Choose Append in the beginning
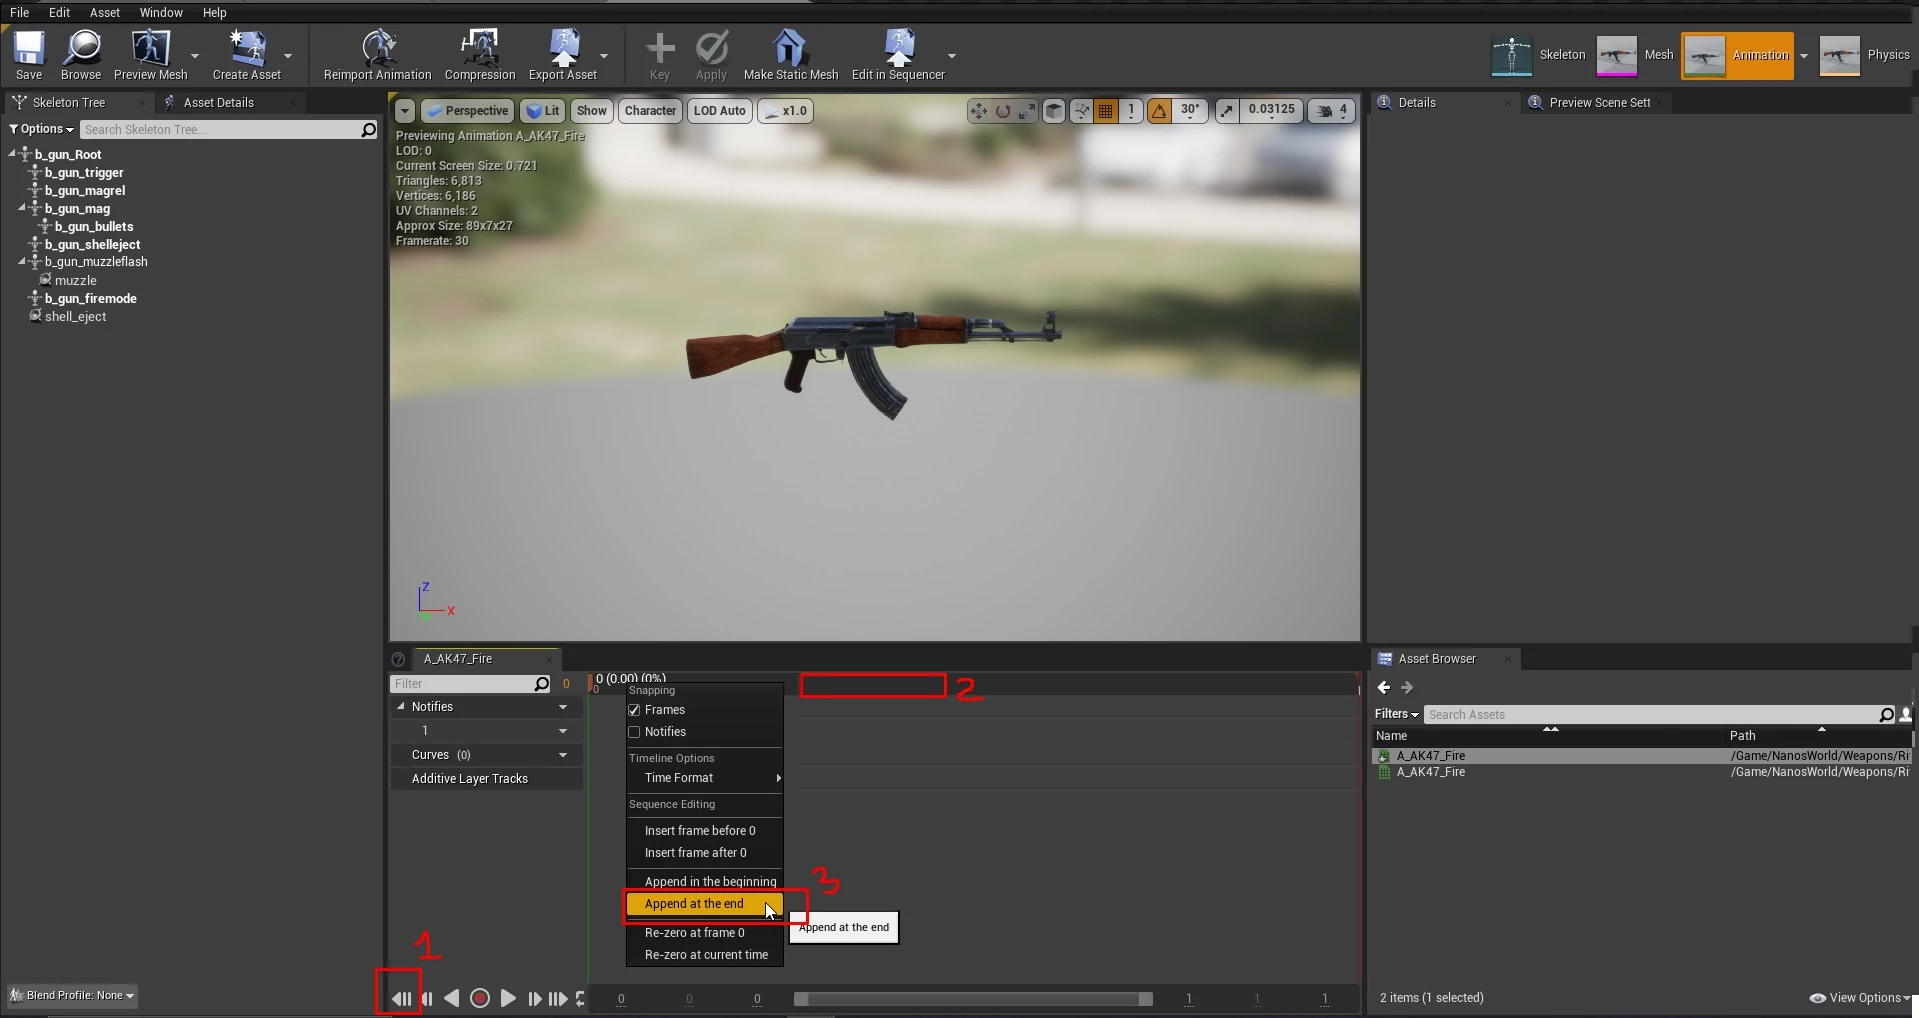Viewport: 1919px width, 1018px height. 704,881
